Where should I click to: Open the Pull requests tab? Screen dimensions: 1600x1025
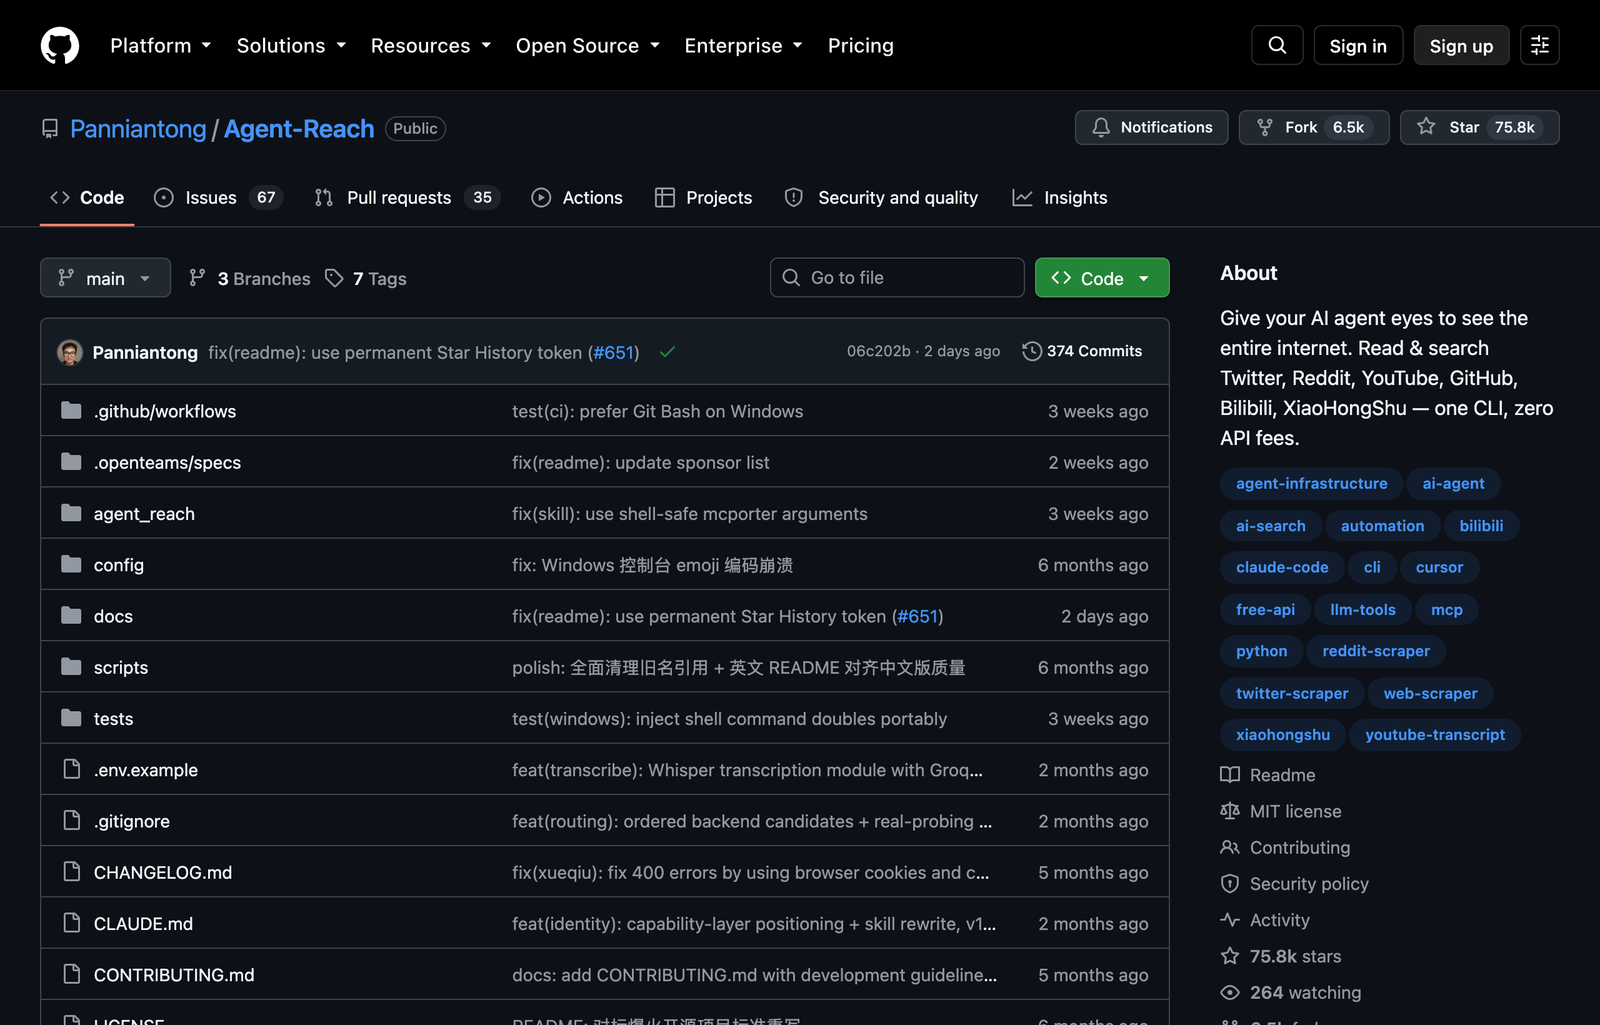406,198
